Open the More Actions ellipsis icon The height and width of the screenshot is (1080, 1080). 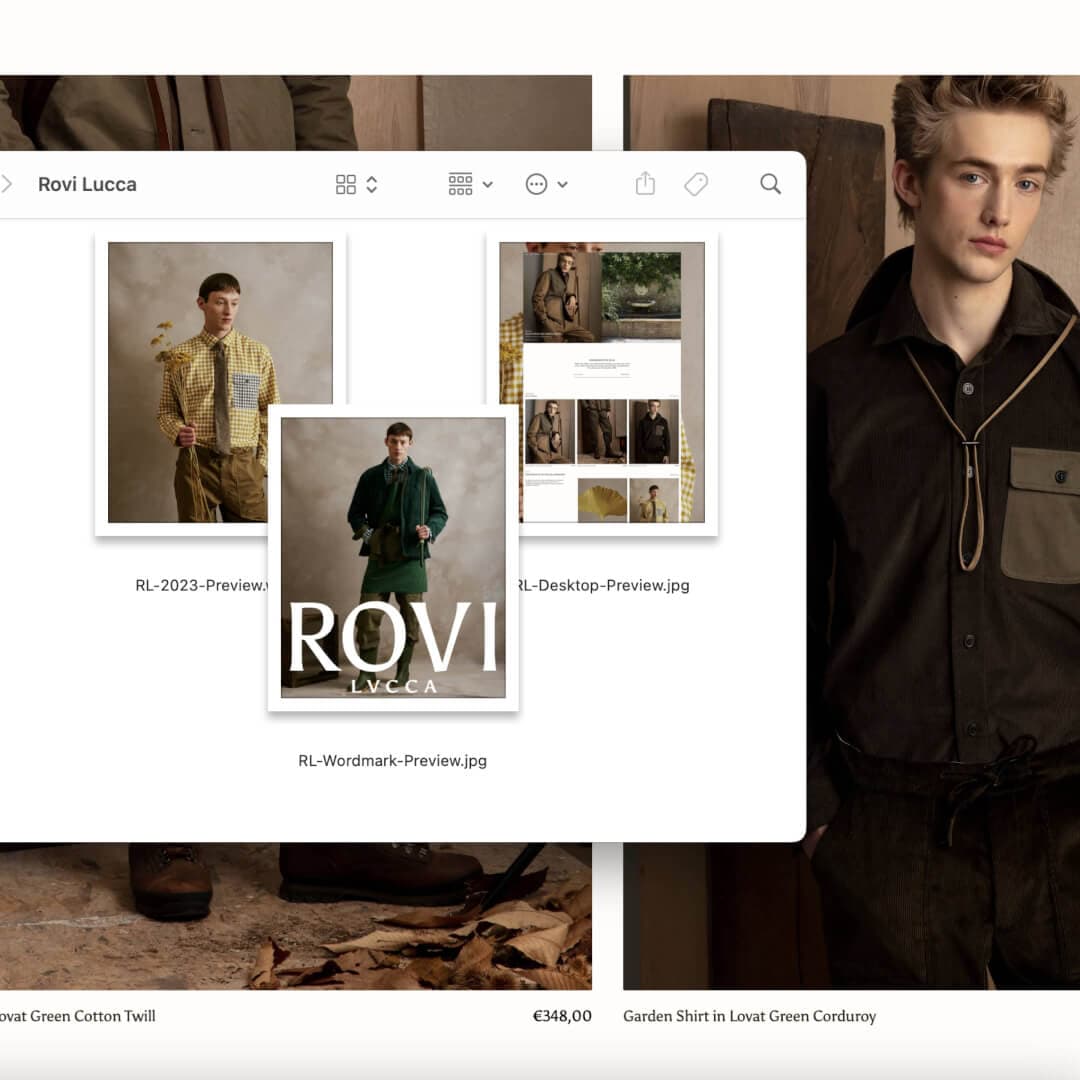click(536, 184)
